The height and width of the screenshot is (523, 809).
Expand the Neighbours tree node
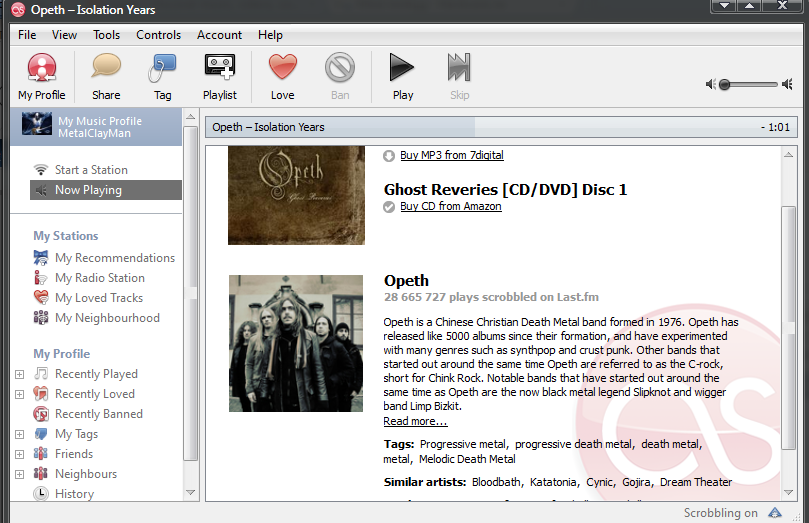point(20,475)
